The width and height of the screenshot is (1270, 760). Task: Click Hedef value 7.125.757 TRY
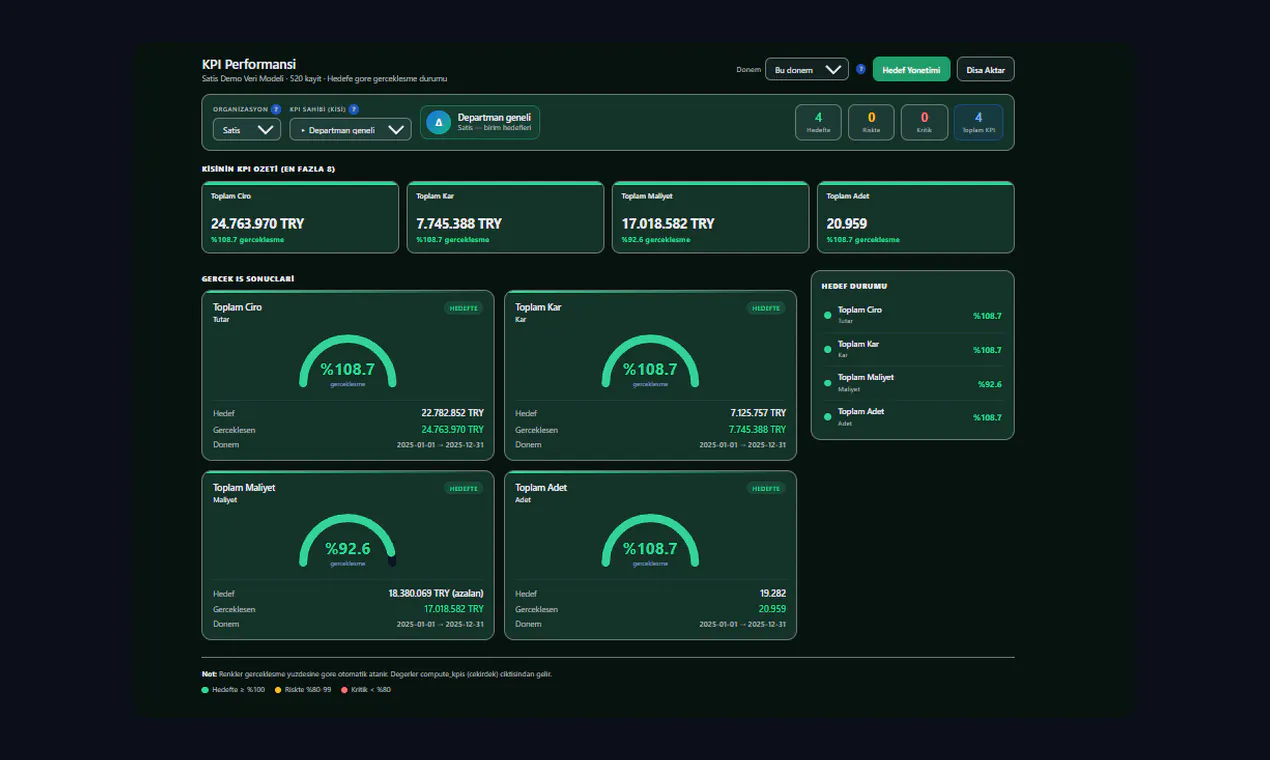pos(758,413)
